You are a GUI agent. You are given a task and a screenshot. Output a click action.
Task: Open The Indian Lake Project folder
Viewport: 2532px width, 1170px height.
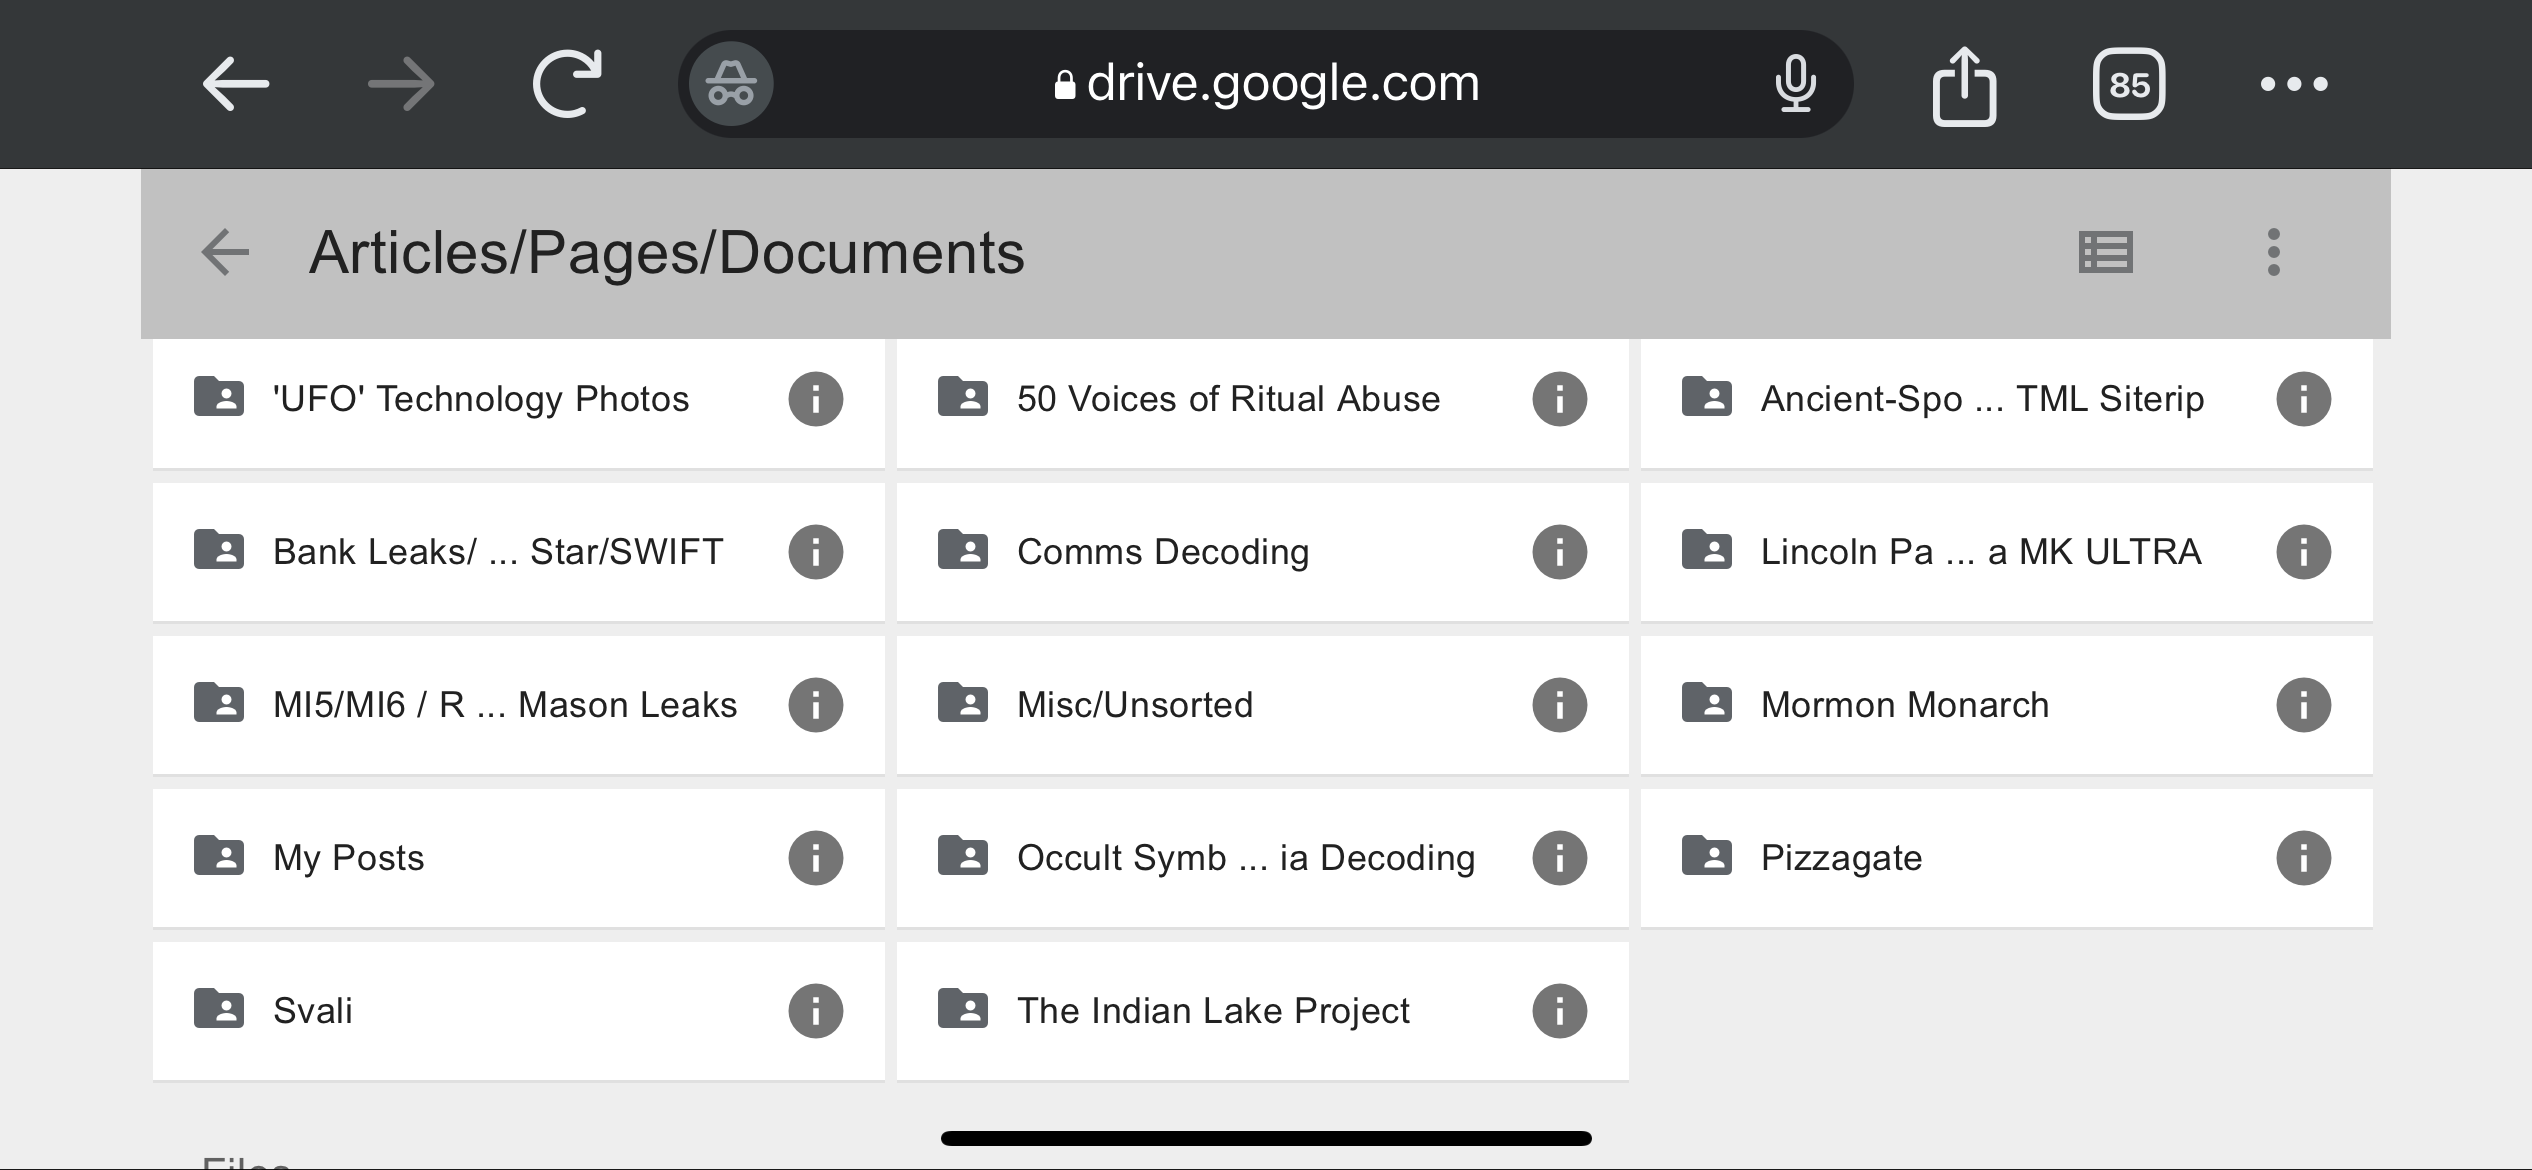click(x=1212, y=1011)
